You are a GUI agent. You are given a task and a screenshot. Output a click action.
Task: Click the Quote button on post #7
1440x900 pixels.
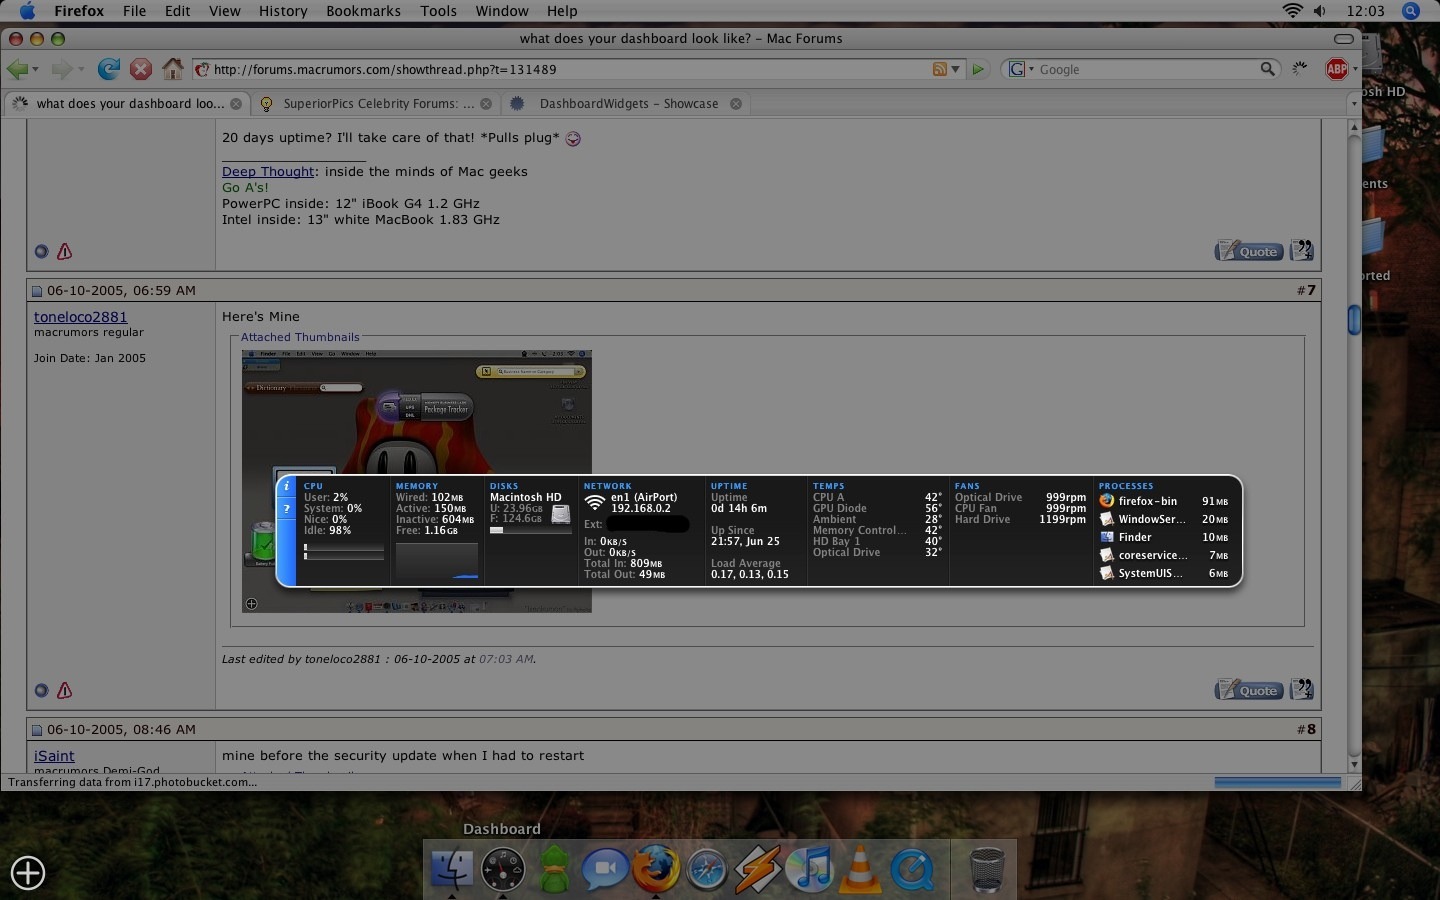click(1249, 690)
